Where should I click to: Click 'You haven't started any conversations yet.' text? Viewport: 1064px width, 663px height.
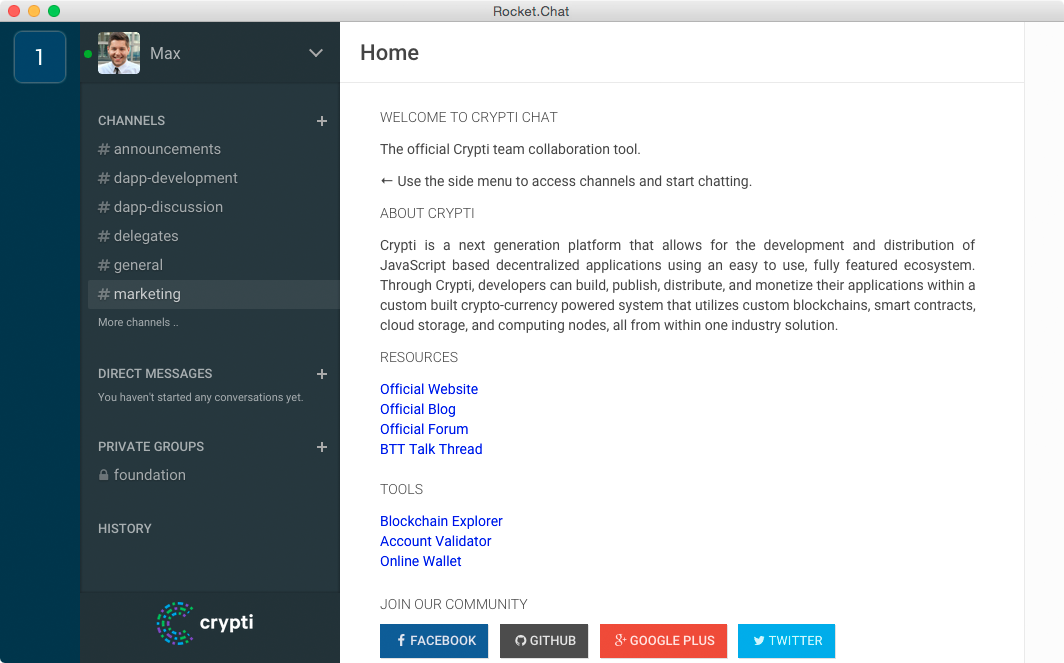click(x=200, y=398)
